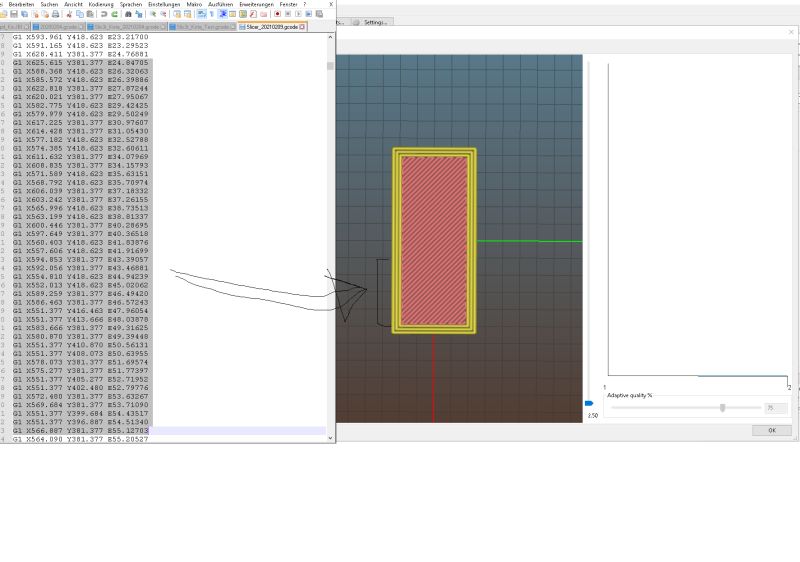This screenshot has width=800, height=562.
Task: Click the Save All icon
Action: (24, 14)
